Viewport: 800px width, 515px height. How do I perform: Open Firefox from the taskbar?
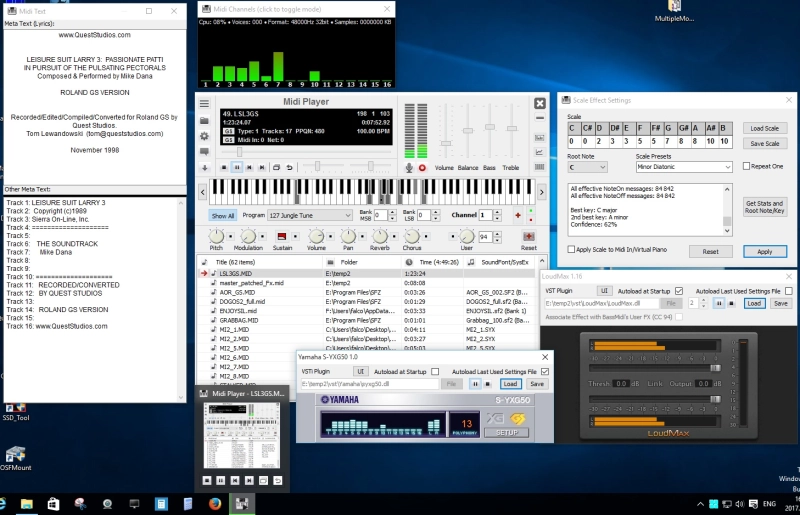click(215, 504)
